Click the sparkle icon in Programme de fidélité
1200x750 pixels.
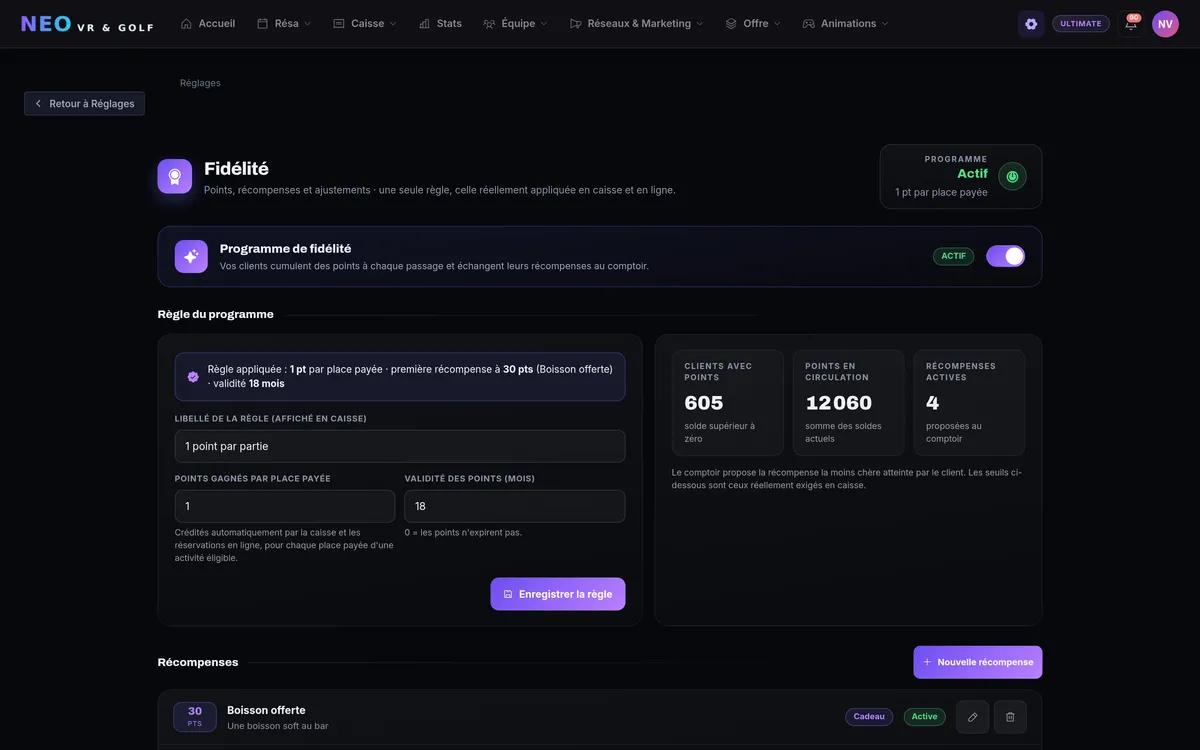(191, 256)
